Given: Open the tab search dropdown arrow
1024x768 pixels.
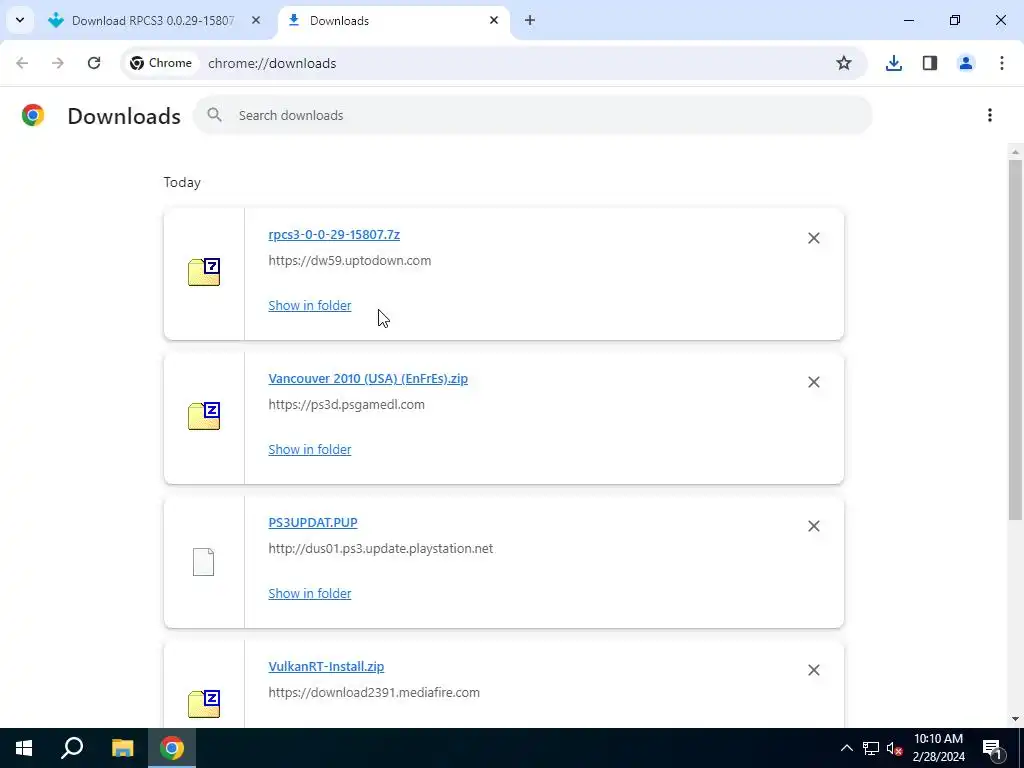Looking at the screenshot, I should pyautogui.click(x=20, y=20).
